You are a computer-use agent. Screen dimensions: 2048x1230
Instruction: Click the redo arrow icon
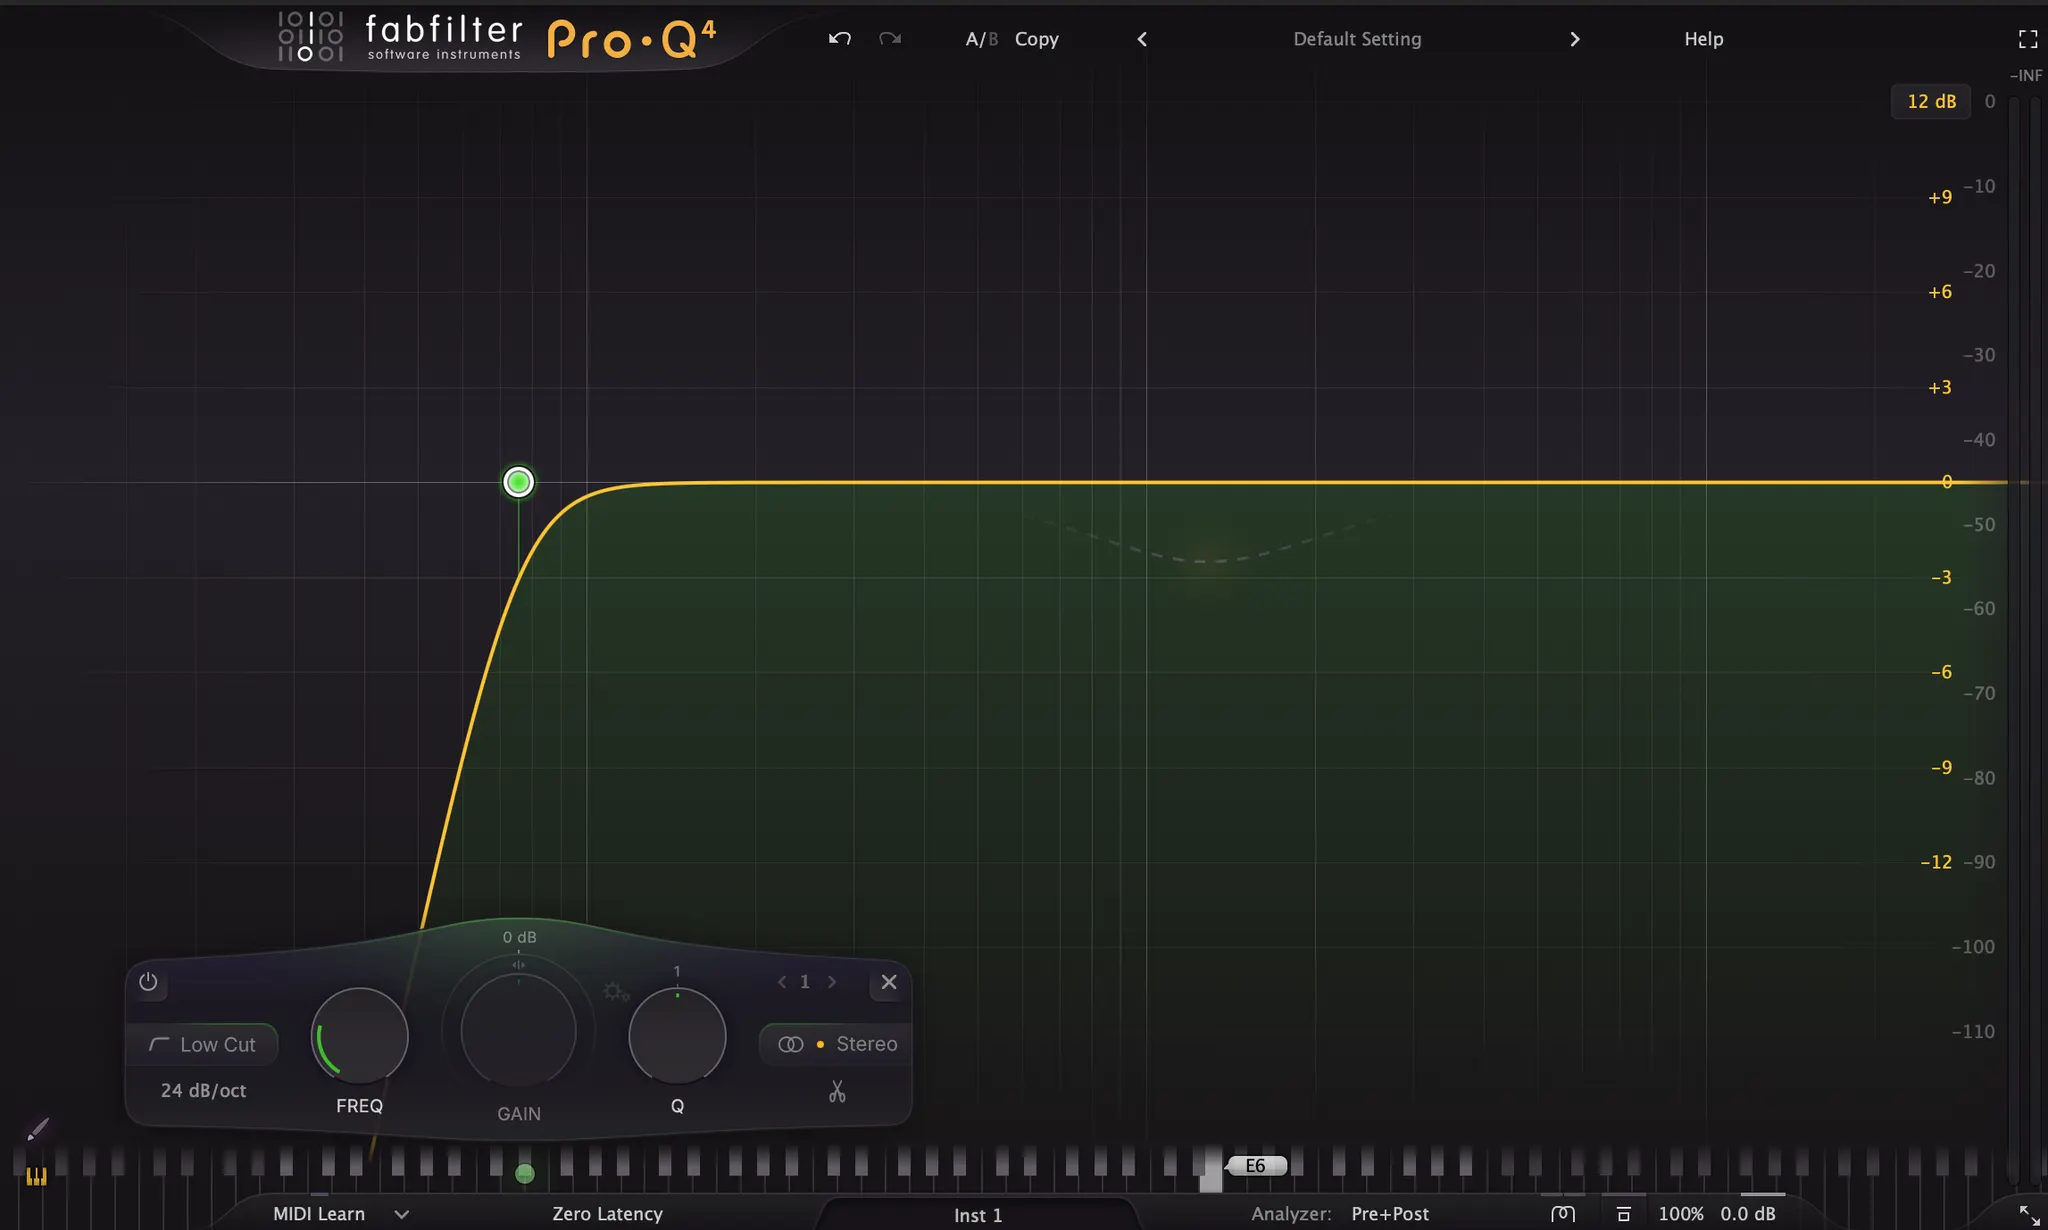(x=890, y=39)
